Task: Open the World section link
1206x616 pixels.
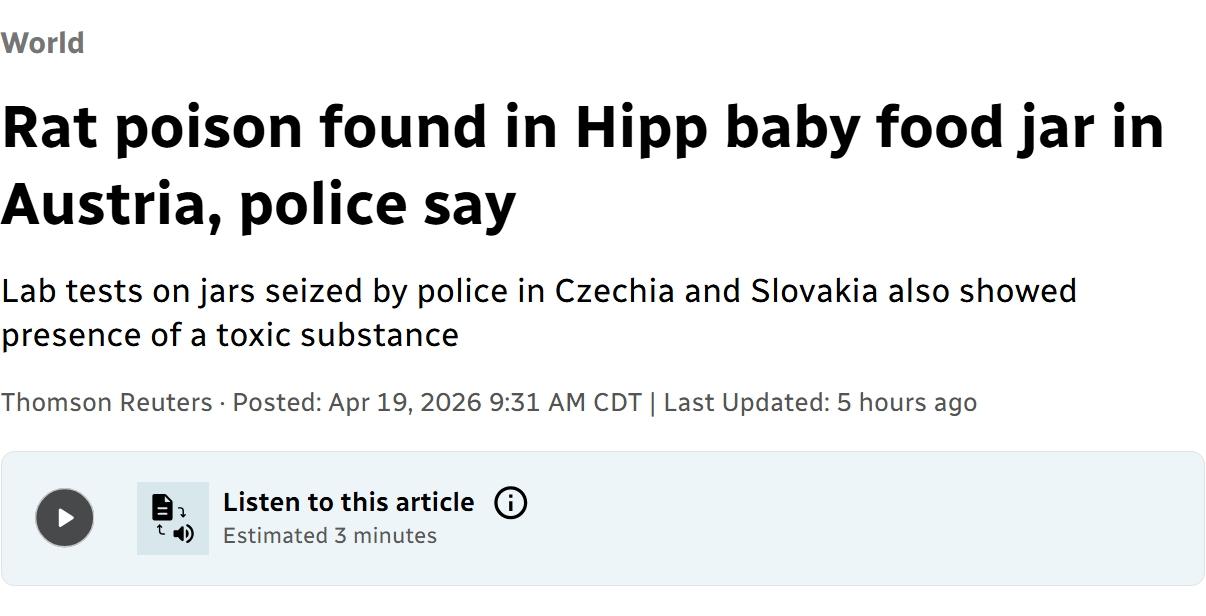Action: (x=42, y=43)
